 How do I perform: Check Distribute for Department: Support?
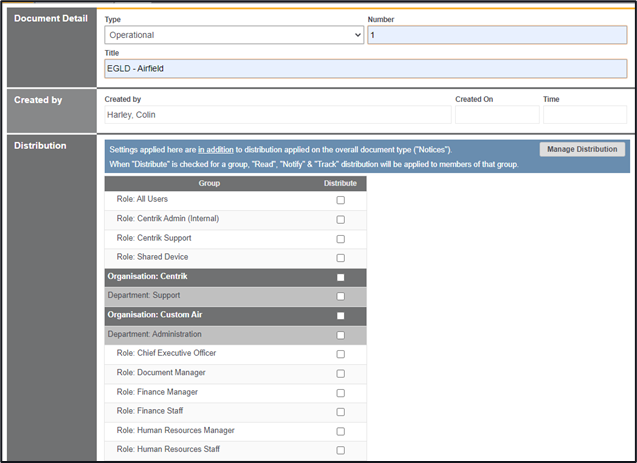(340, 296)
